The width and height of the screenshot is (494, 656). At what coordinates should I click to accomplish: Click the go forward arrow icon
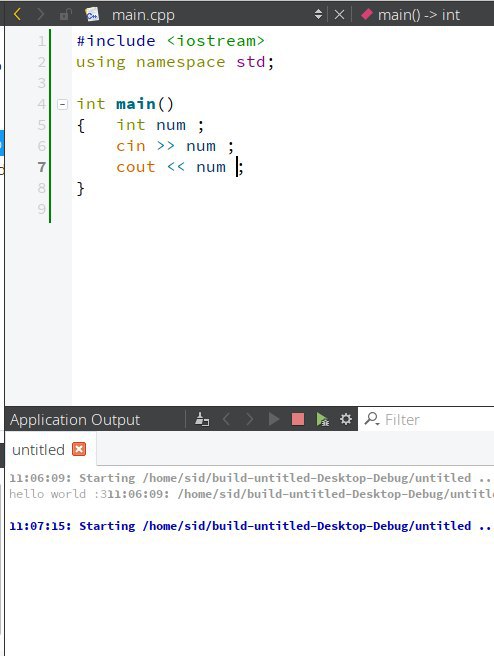[x=41, y=14]
